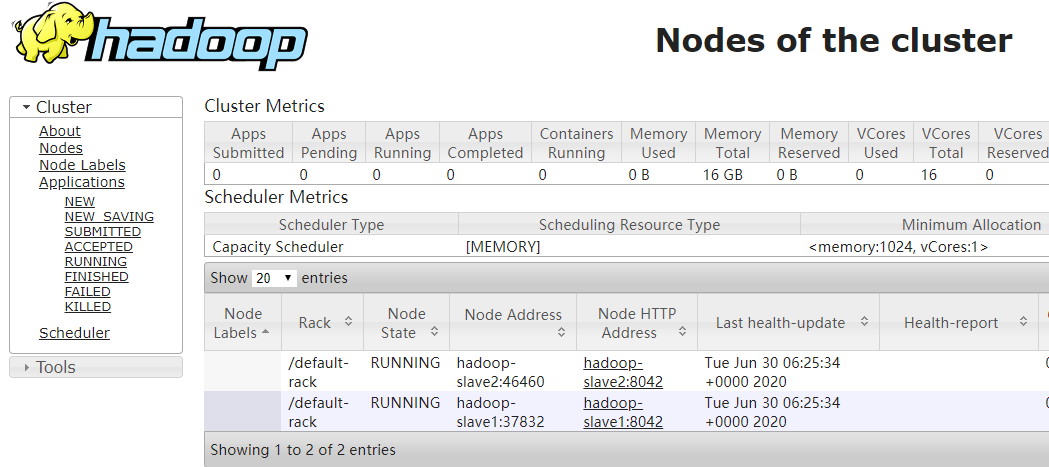Click the Containers Running column header
Screen dimensions: 1049x467
(x=576, y=143)
